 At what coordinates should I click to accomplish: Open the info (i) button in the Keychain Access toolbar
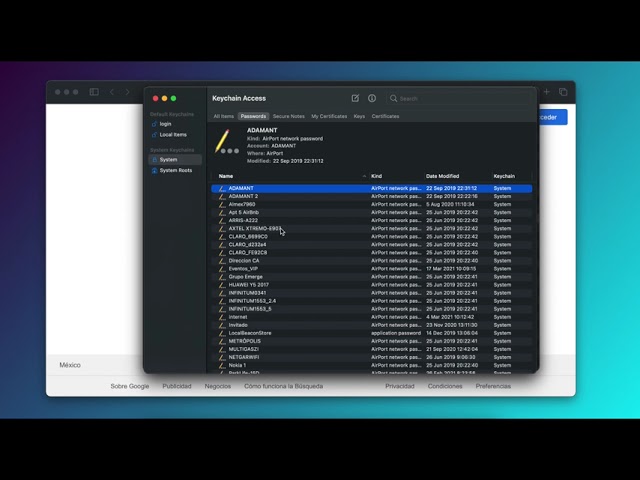point(372,98)
